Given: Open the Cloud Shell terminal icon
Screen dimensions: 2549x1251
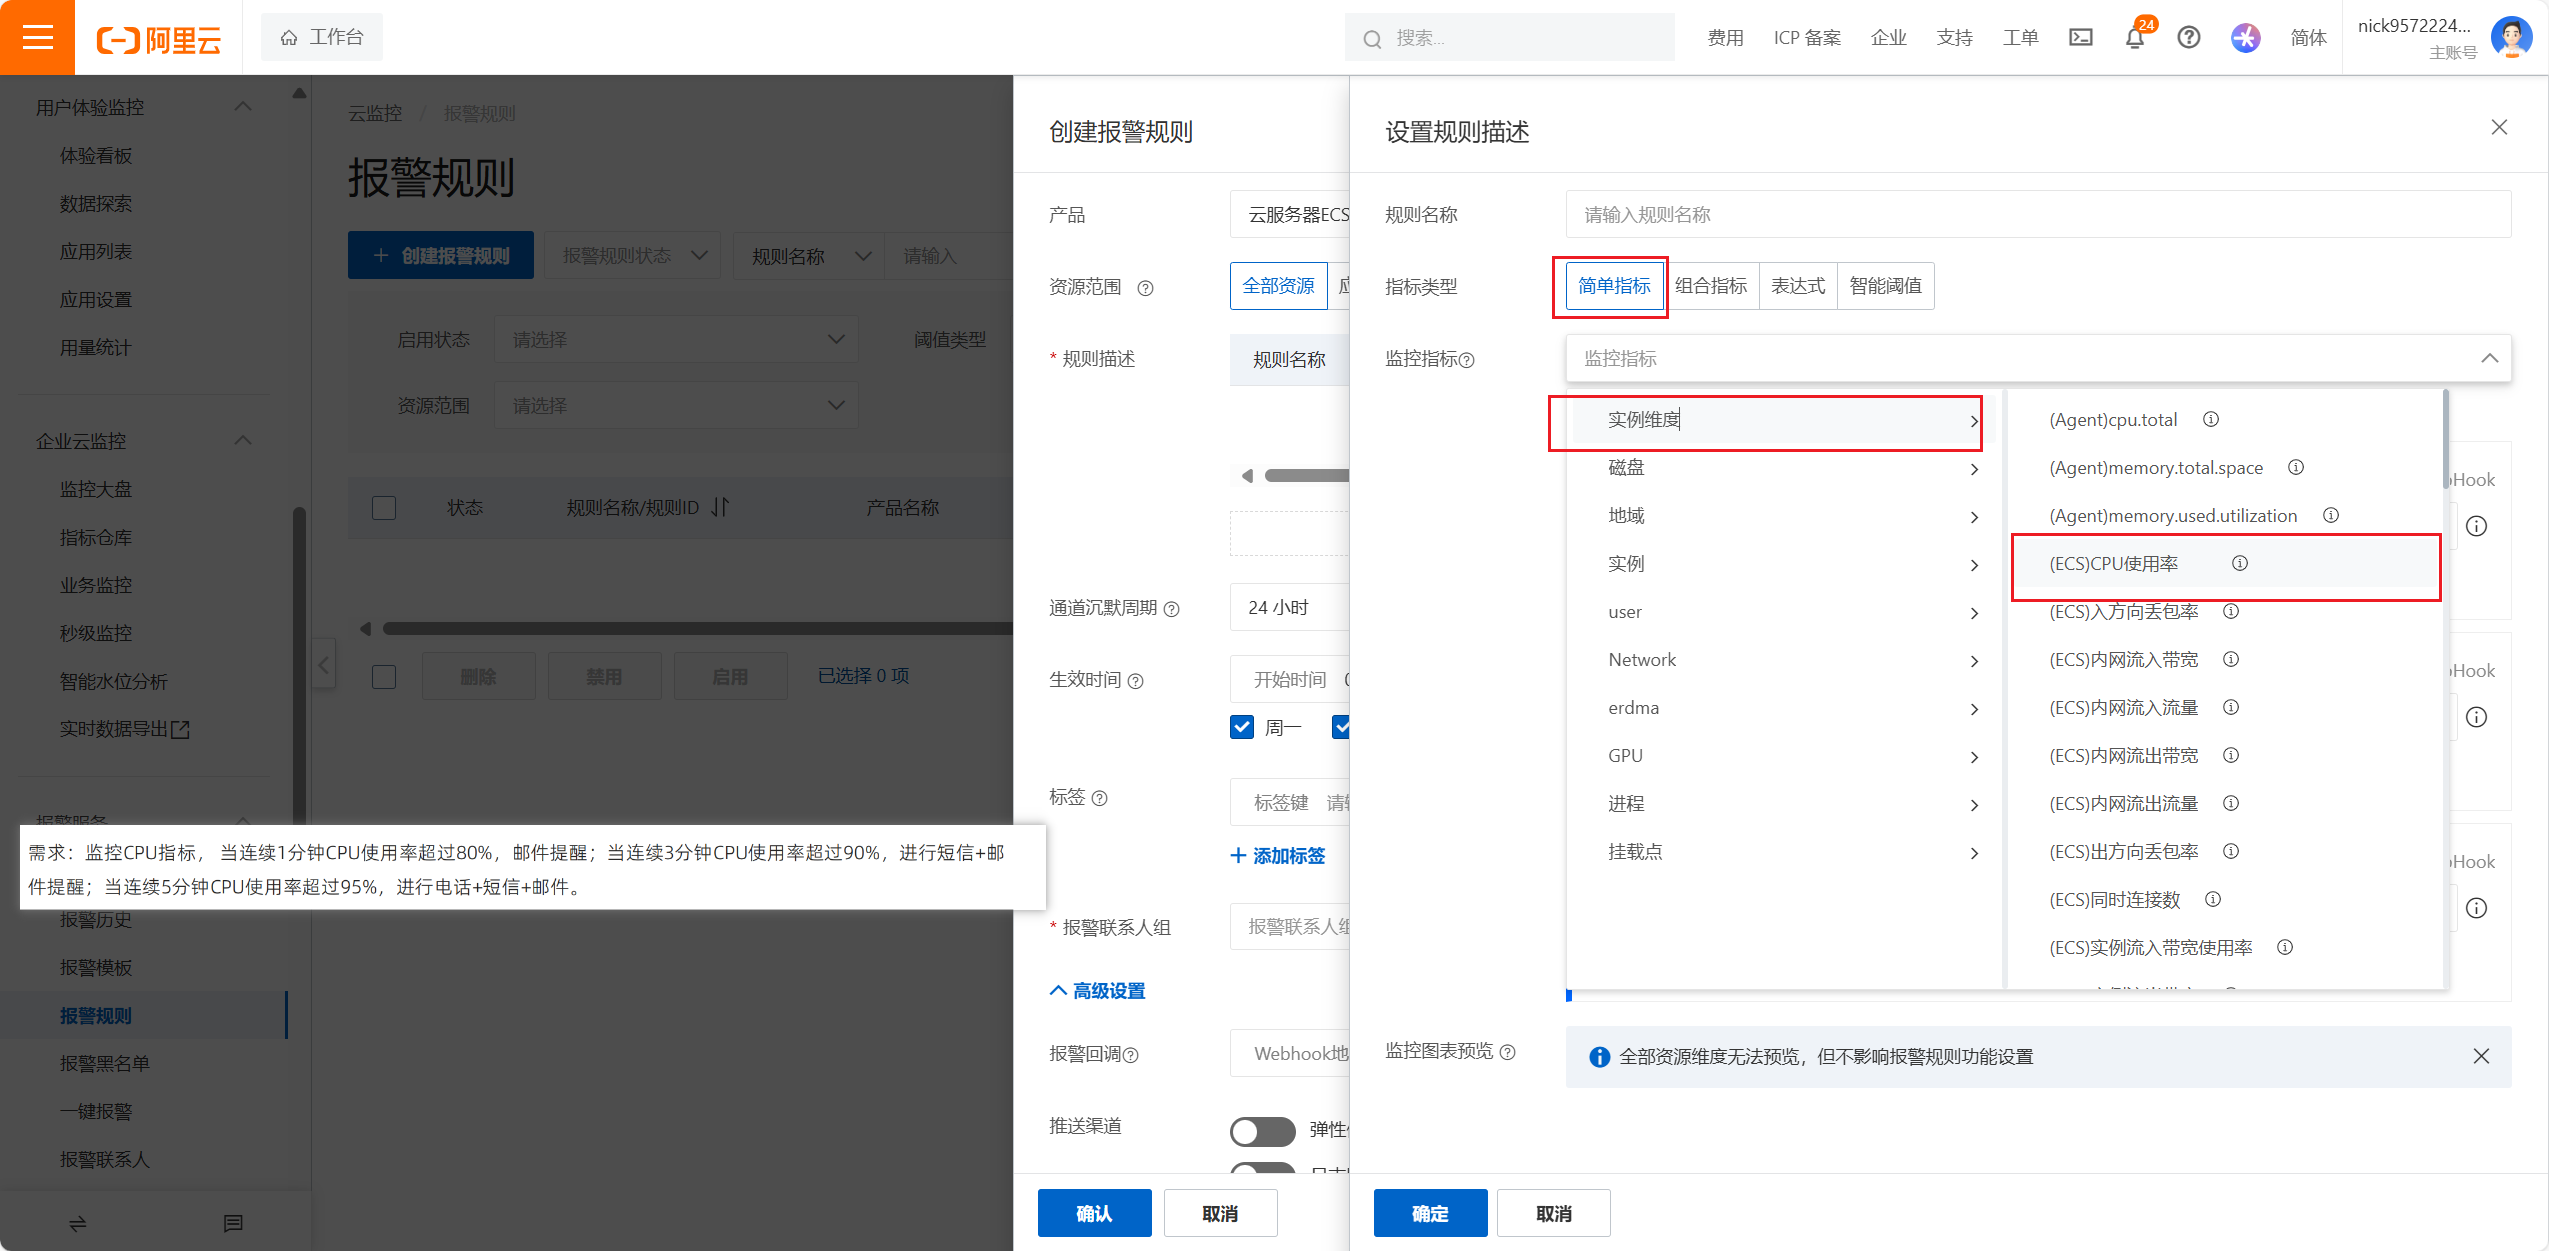Looking at the screenshot, I should click(x=2080, y=38).
